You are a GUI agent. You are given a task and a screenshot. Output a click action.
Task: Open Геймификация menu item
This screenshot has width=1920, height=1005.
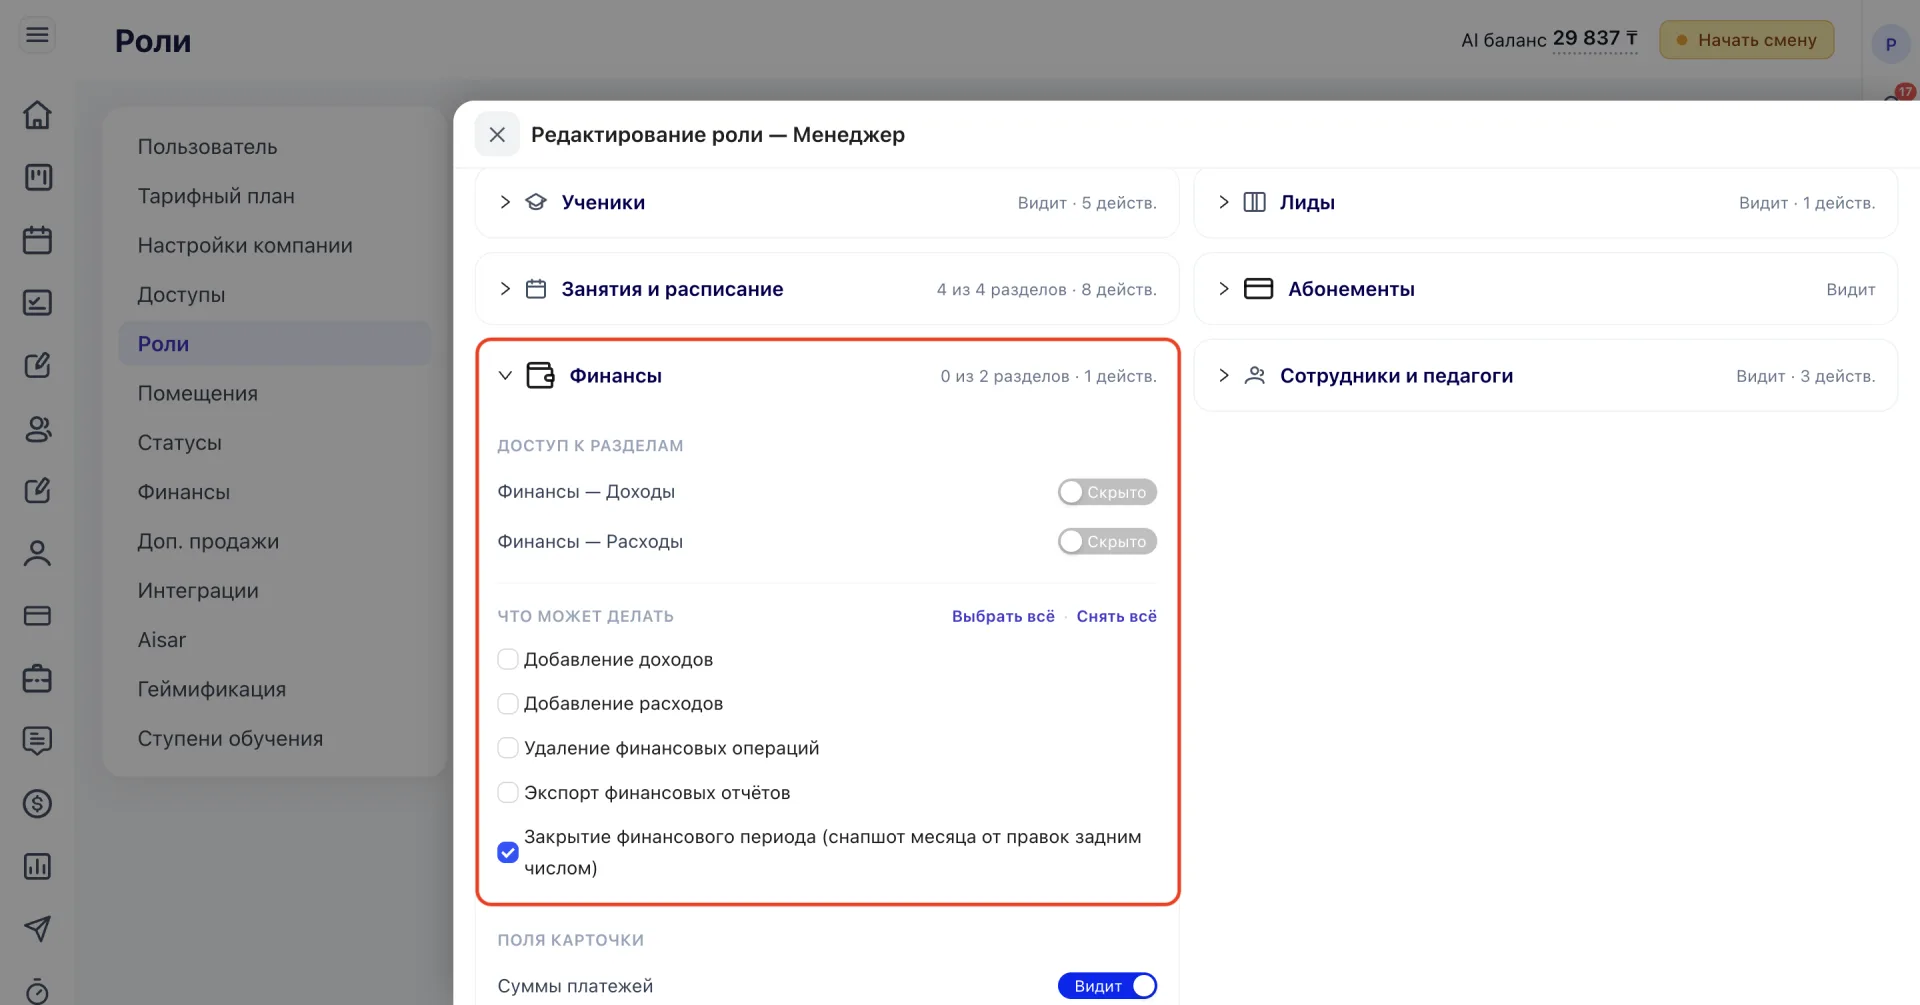275,689
